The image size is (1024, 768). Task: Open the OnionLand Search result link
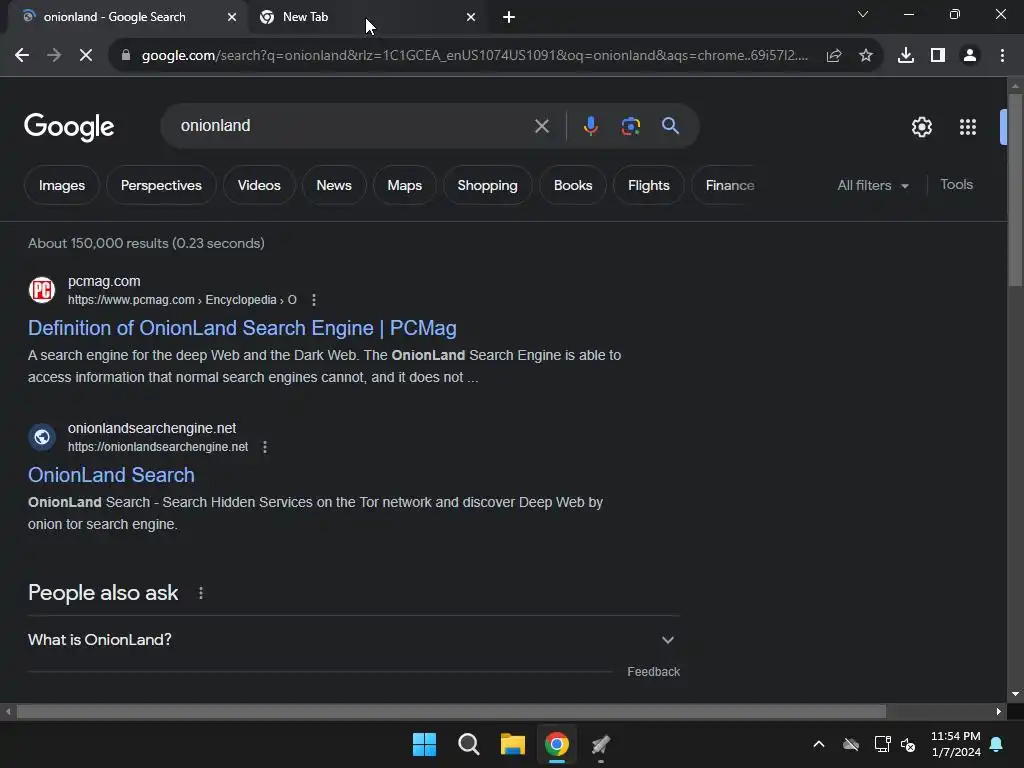coord(111,475)
